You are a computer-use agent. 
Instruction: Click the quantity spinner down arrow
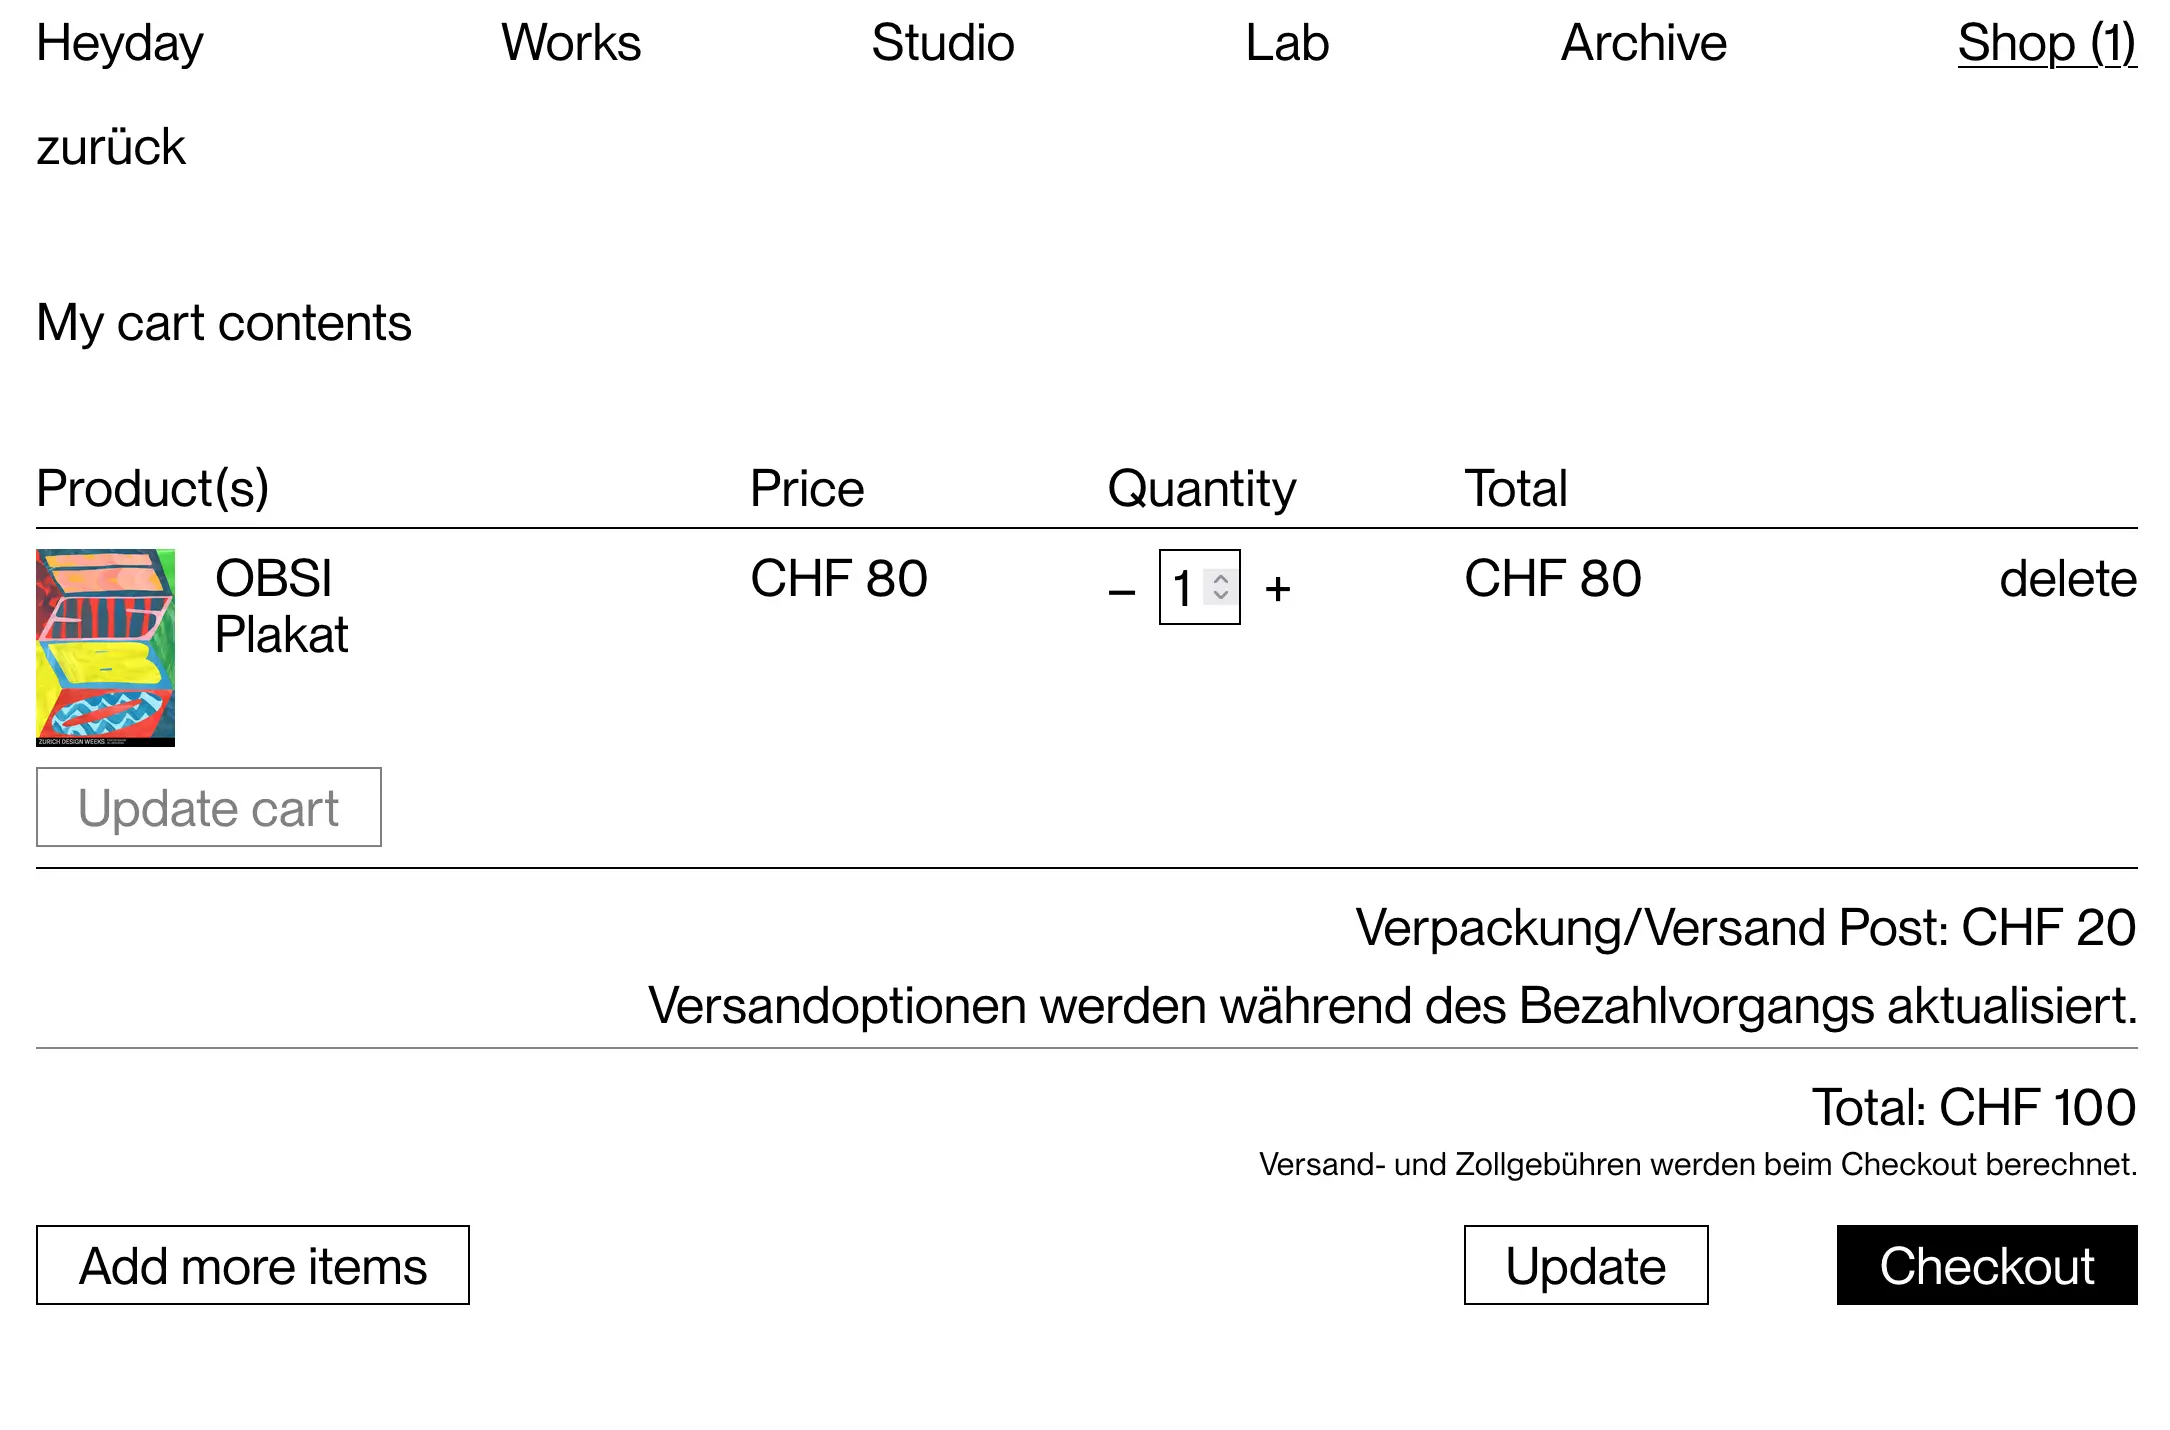(x=1220, y=595)
